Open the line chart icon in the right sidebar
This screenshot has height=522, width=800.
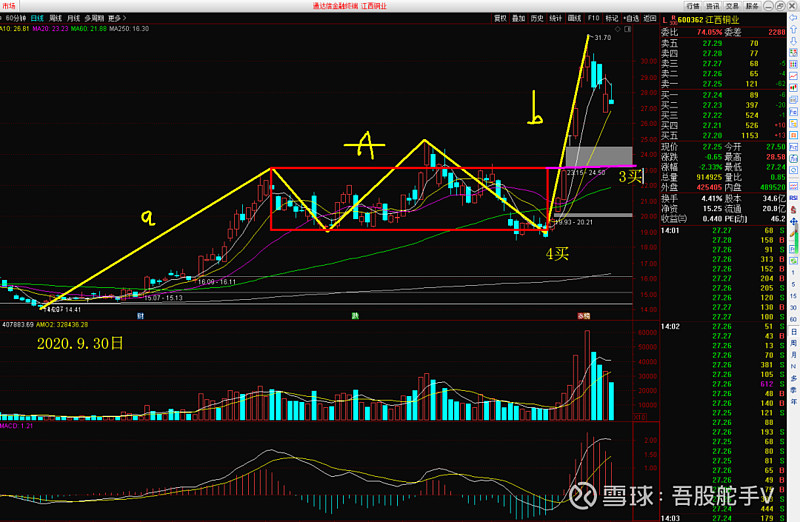tap(793, 76)
